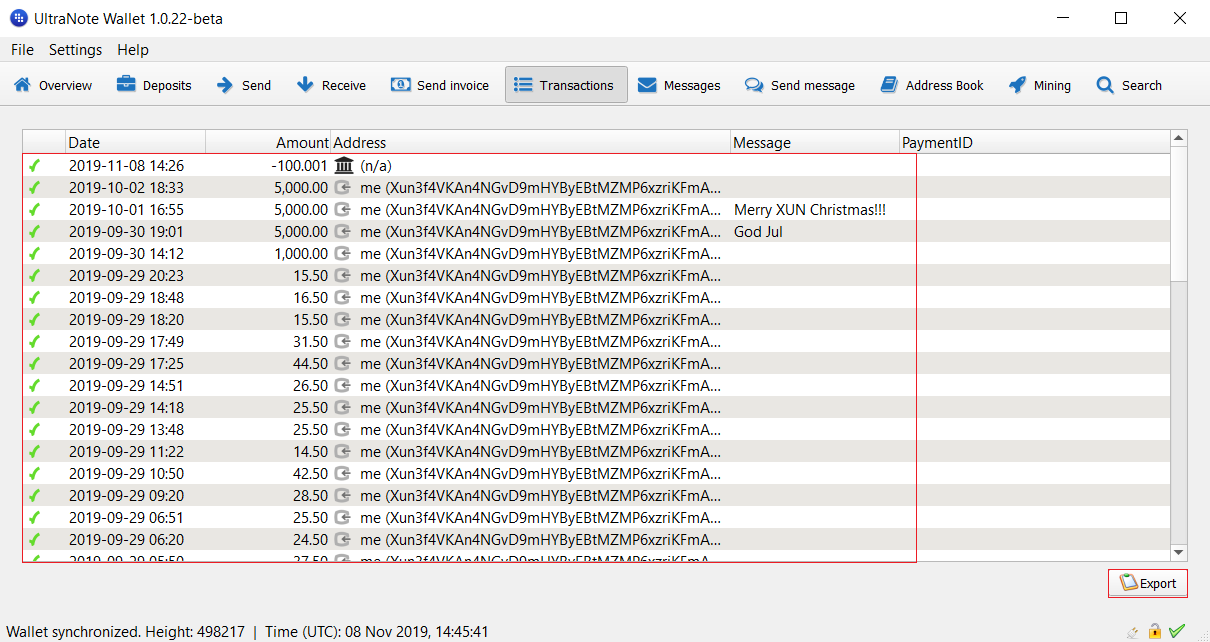This screenshot has width=1210, height=642.
Task: Open the Help menu
Action: (133, 50)
